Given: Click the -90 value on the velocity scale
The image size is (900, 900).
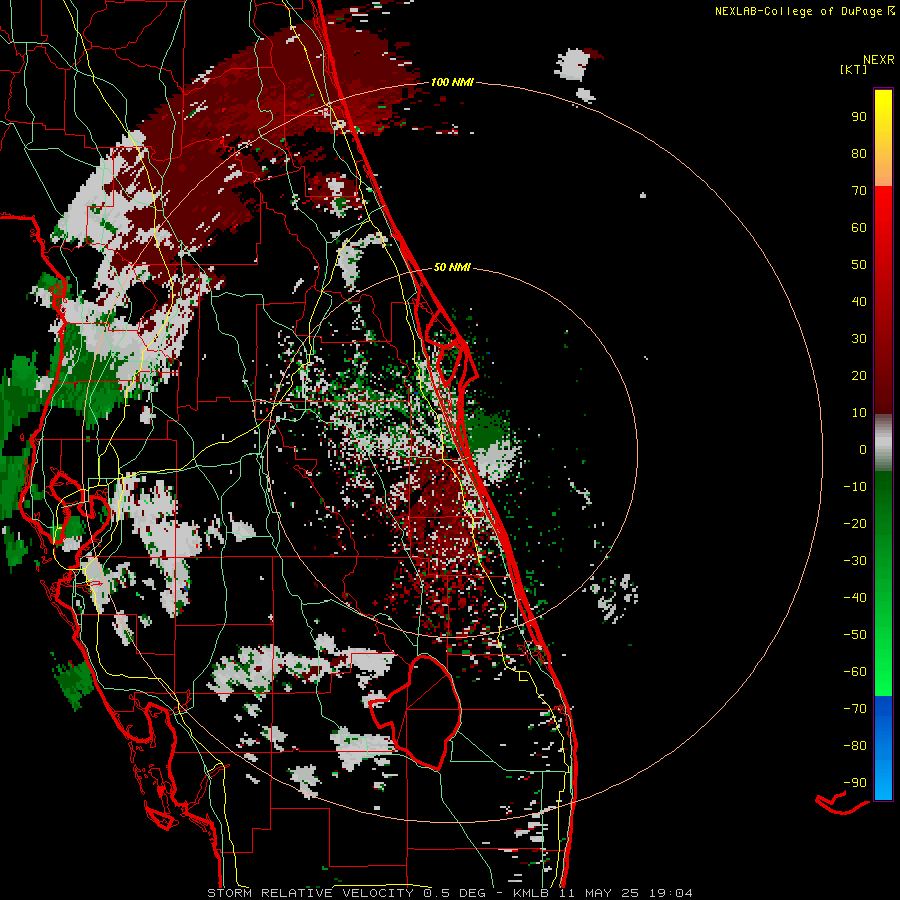Looking at the screenshot, I should pyautogui.click(x=855, y=782).
